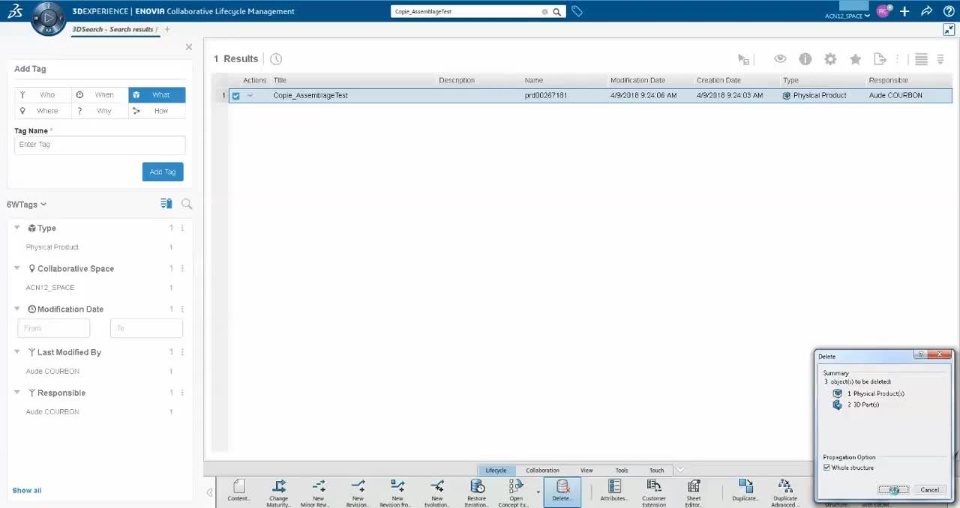Click the Duplicate Advanced tool
960x508 pixels.
point(785,493)
